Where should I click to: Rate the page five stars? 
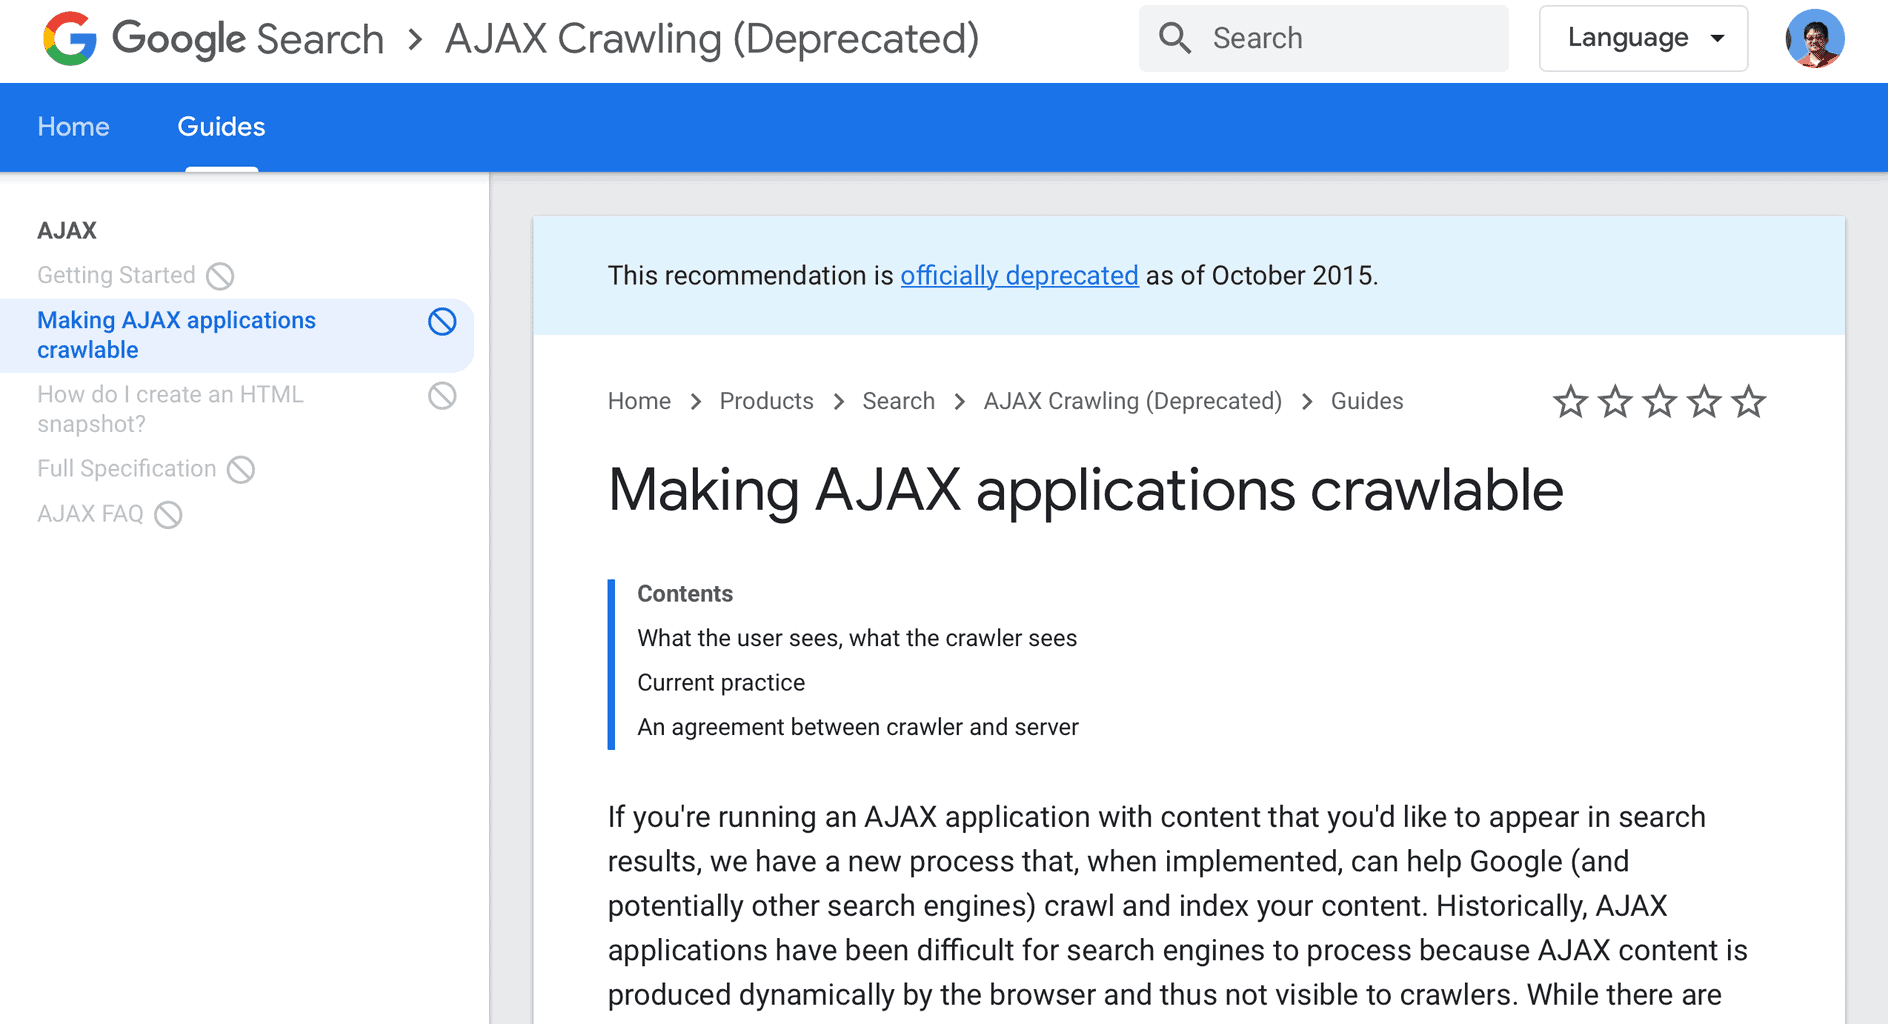[x=1749, y=401]
